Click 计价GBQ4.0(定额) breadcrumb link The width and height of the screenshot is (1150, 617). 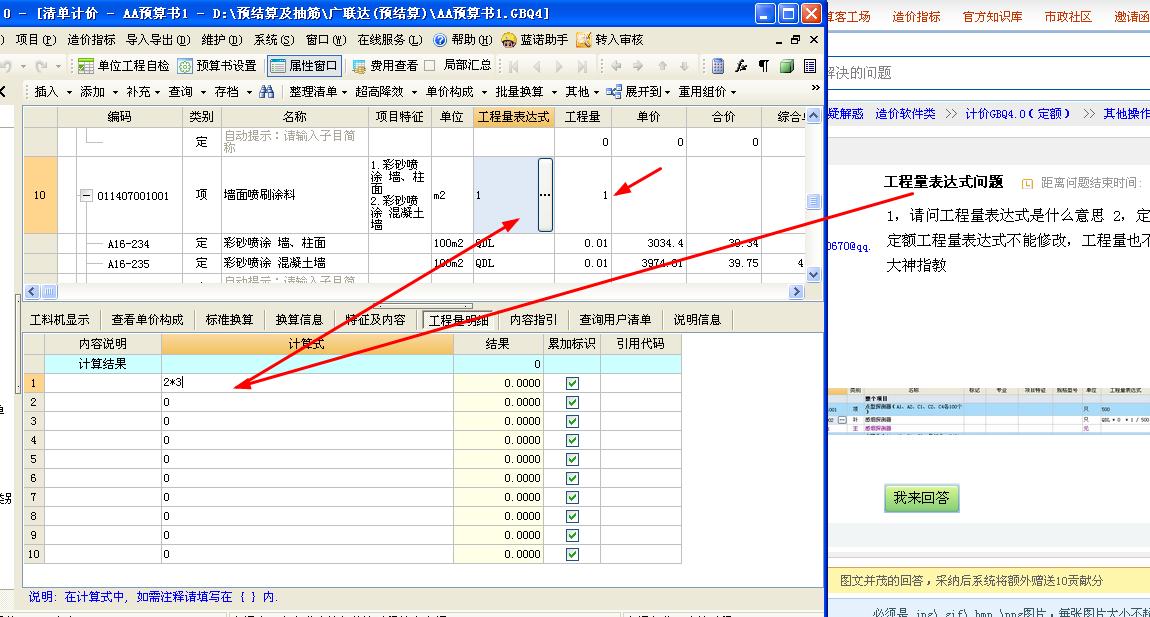[x=1017, y=114]
